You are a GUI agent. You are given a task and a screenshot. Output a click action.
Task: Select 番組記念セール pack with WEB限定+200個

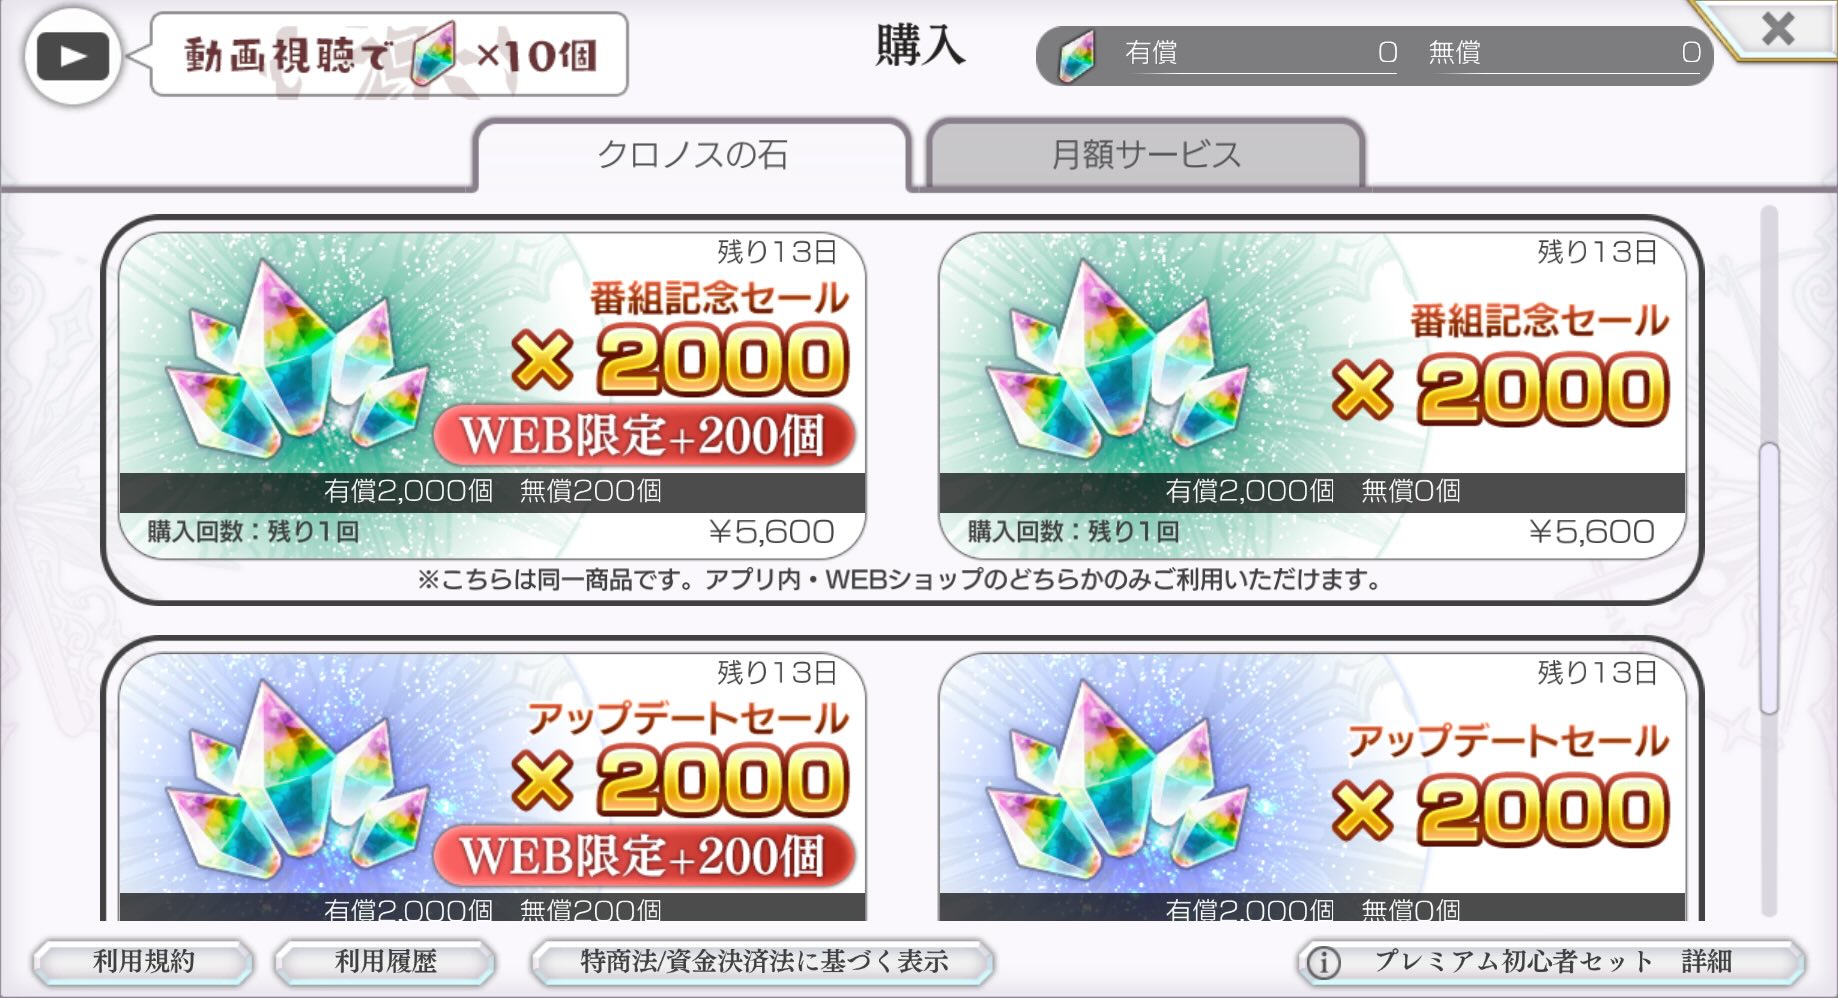pyautogui.click(x=492, y=395)
